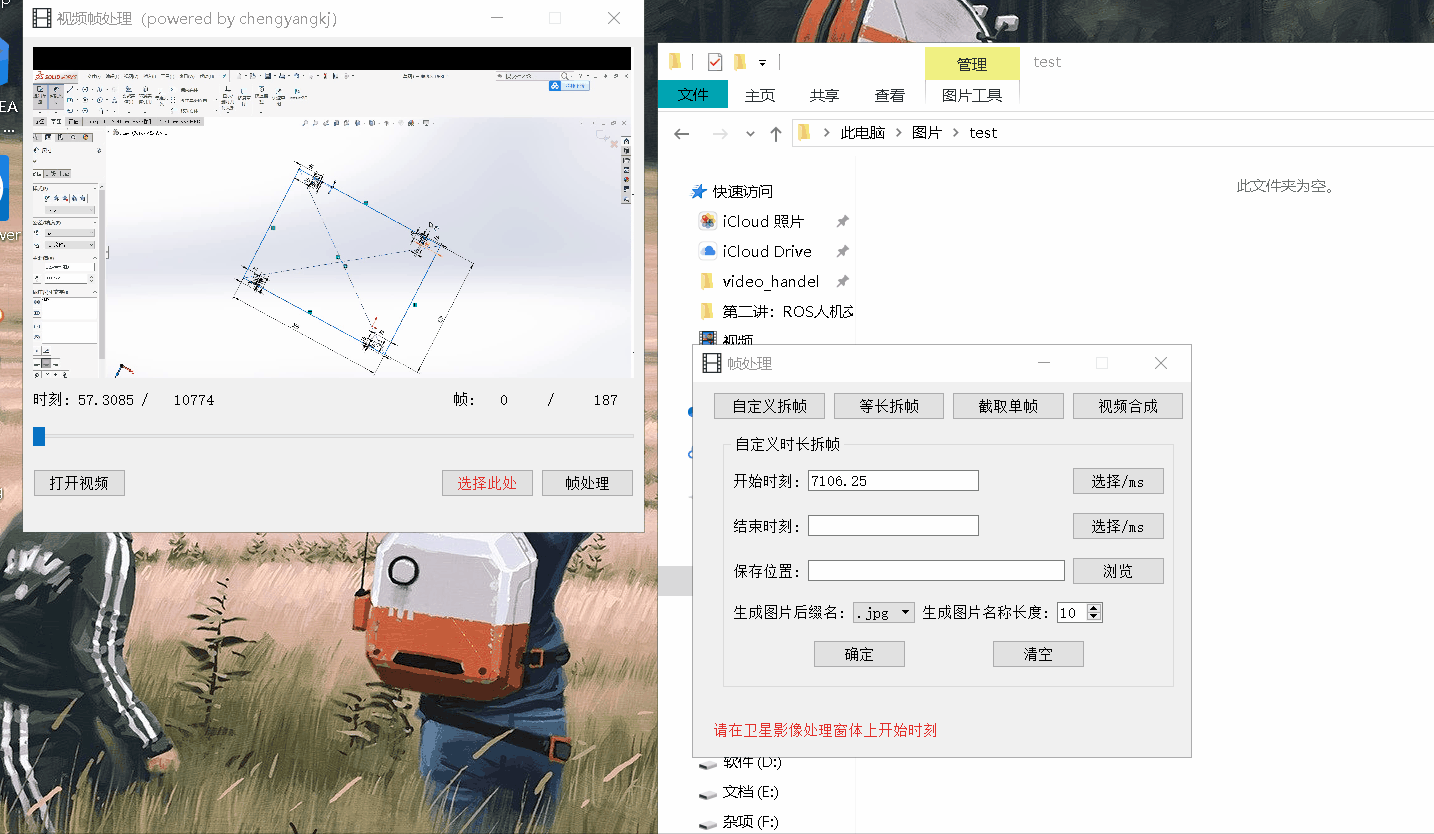Open the 文件 menu in Explorer

pos(693,95)
